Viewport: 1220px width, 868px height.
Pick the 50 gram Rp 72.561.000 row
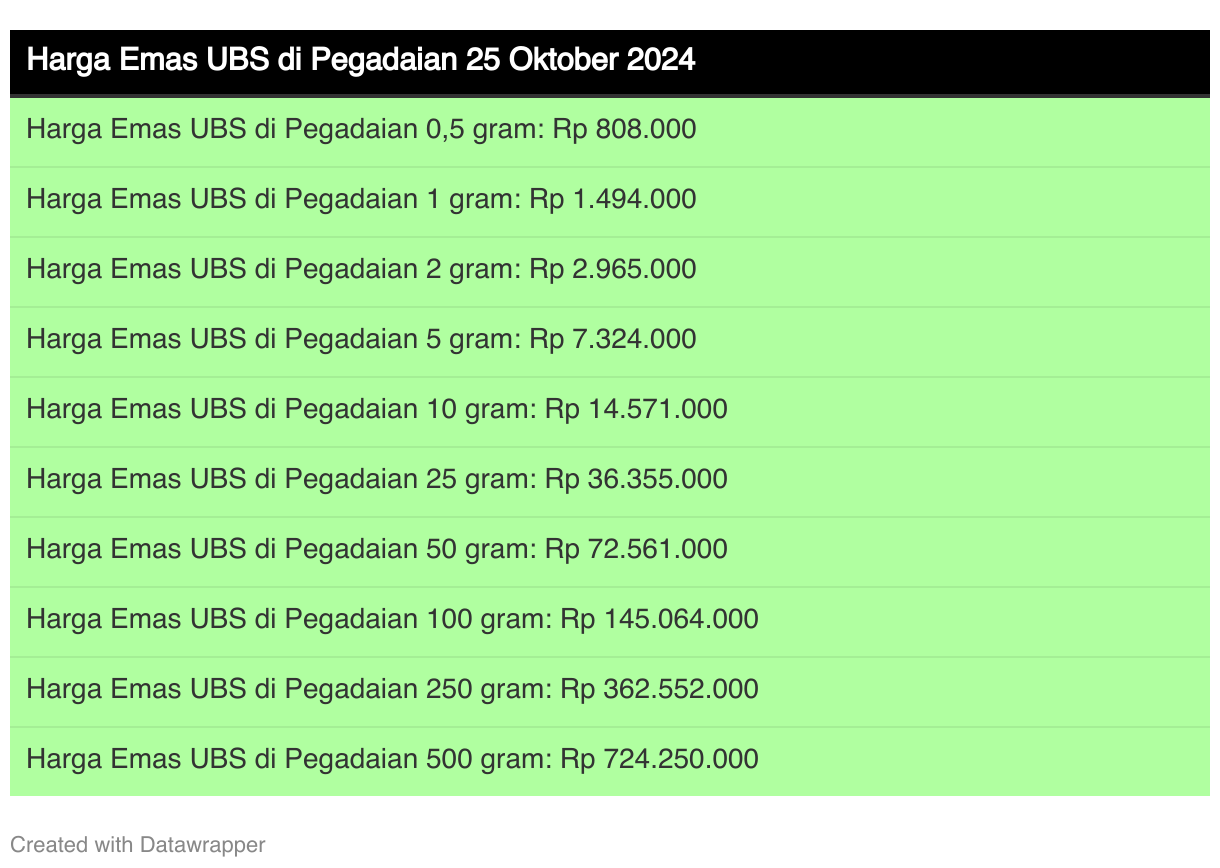pos(610,551)
